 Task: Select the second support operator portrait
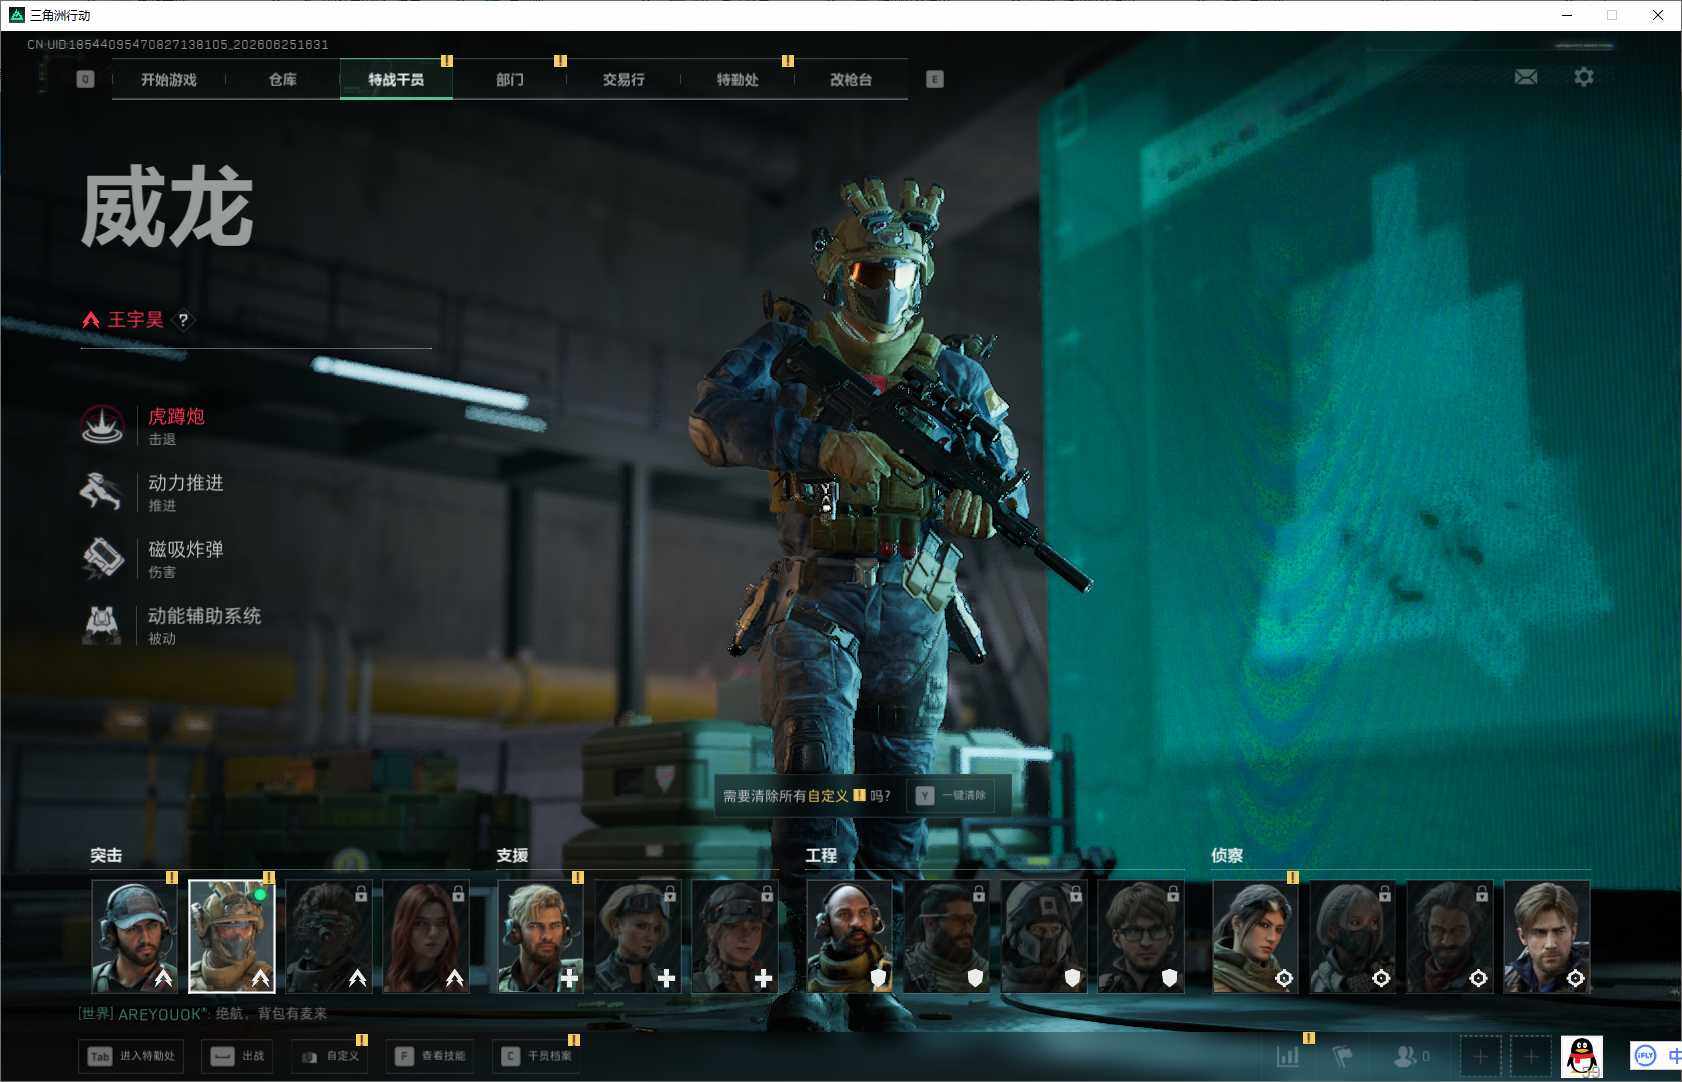coord(637,936)
